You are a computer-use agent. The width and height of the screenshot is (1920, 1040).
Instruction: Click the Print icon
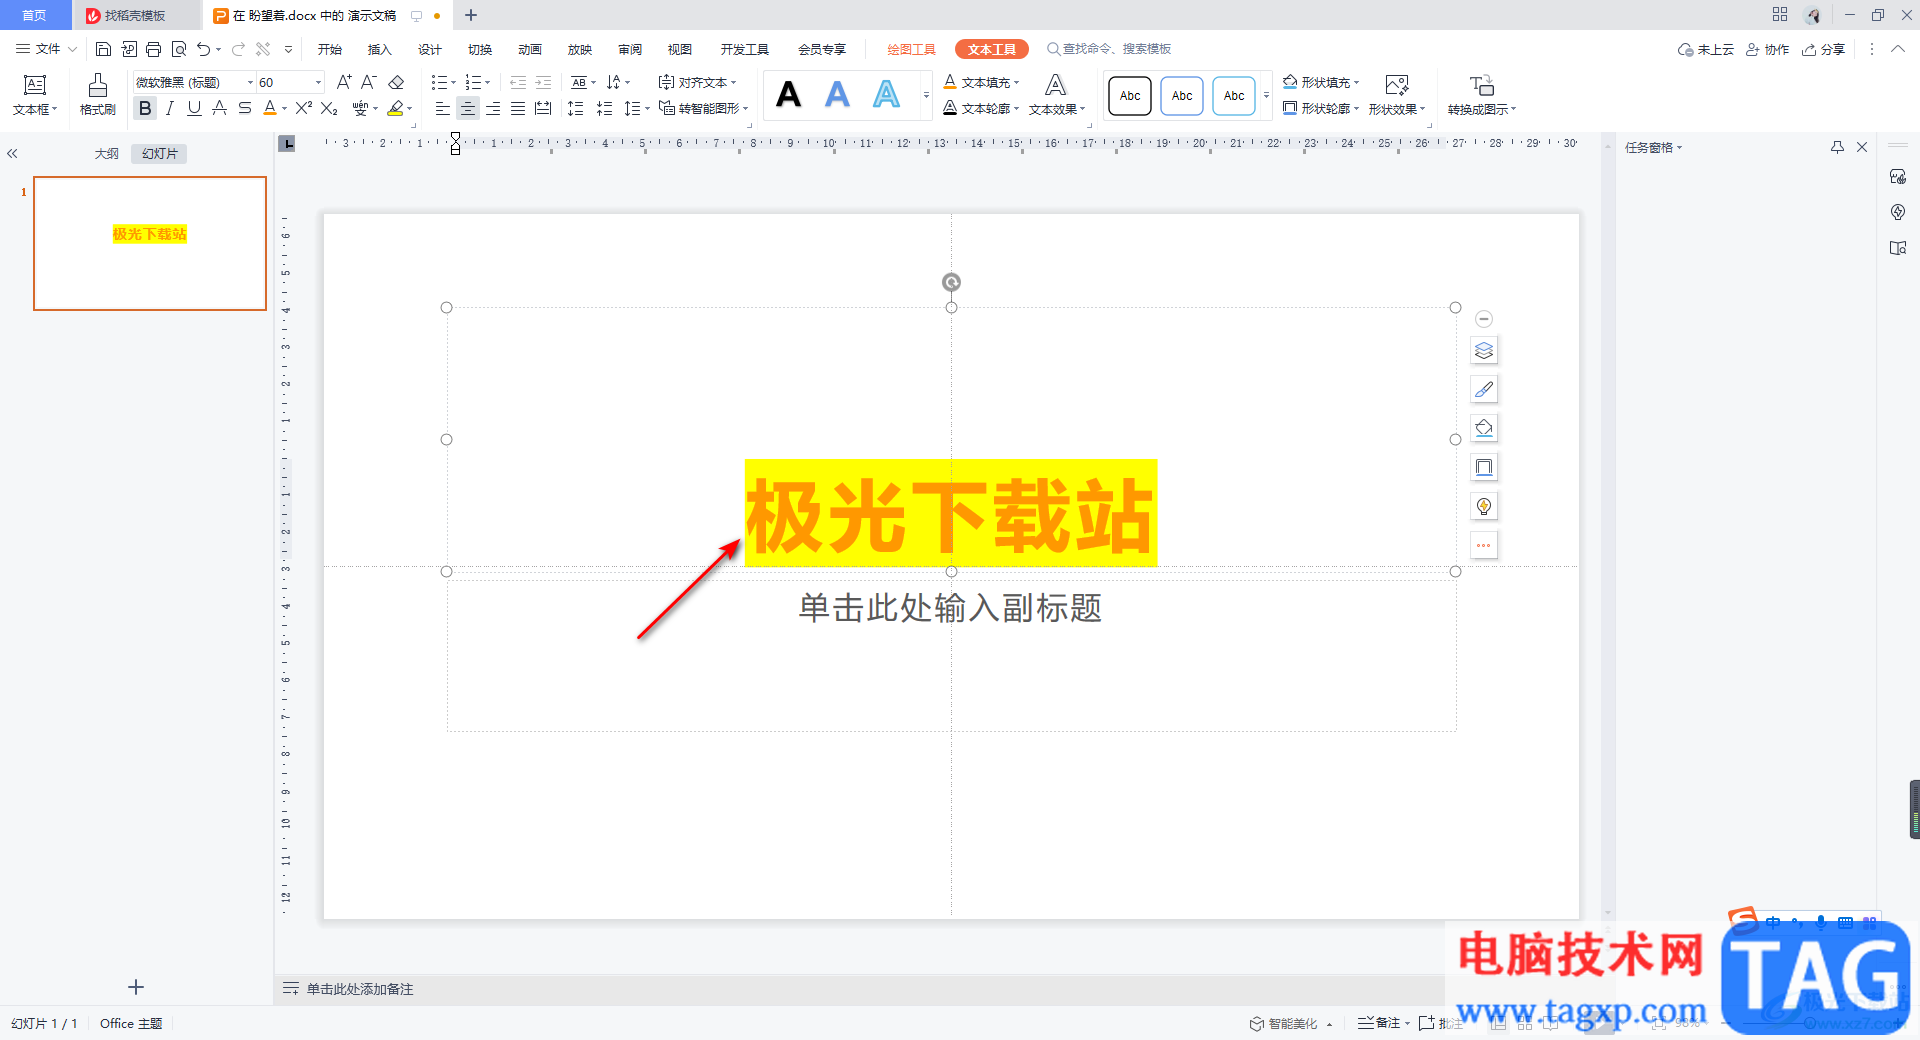pyautogui.click(x=153, y=49)
